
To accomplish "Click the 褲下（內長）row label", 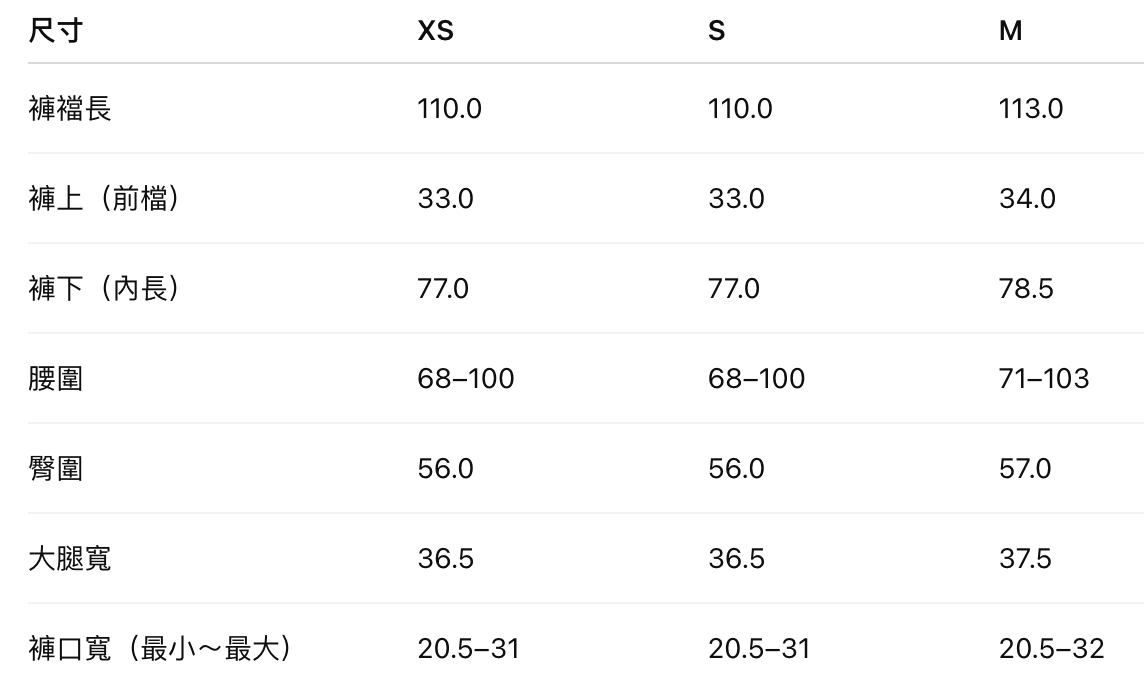I will pos(104,288).
